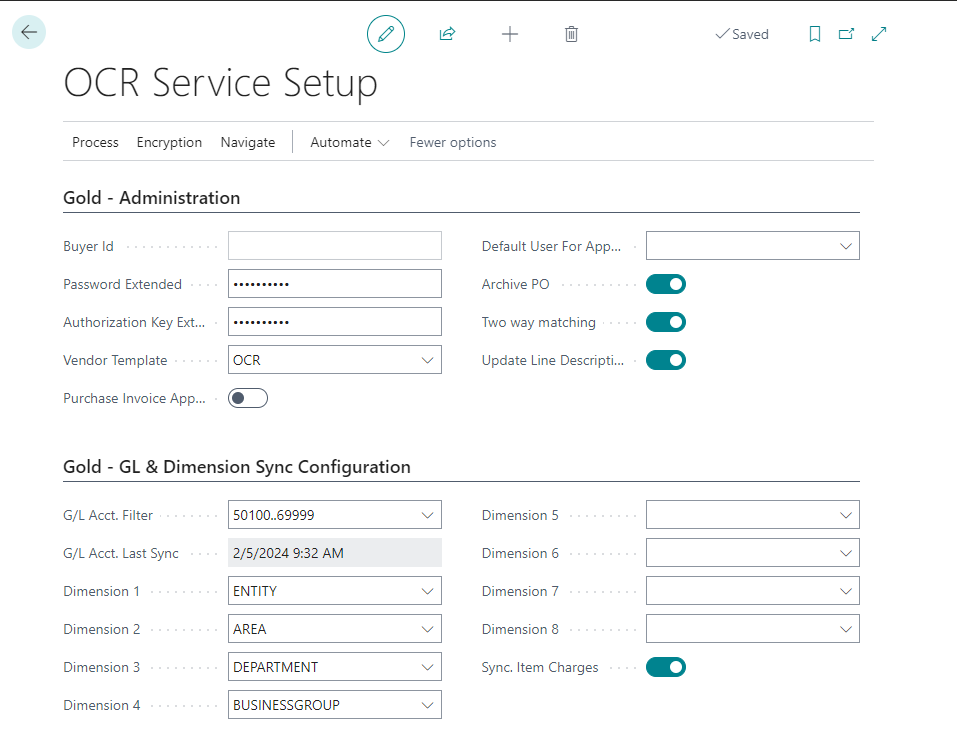
Task: Expand the Vendor Template dropdown
Action: coord(428,360)
